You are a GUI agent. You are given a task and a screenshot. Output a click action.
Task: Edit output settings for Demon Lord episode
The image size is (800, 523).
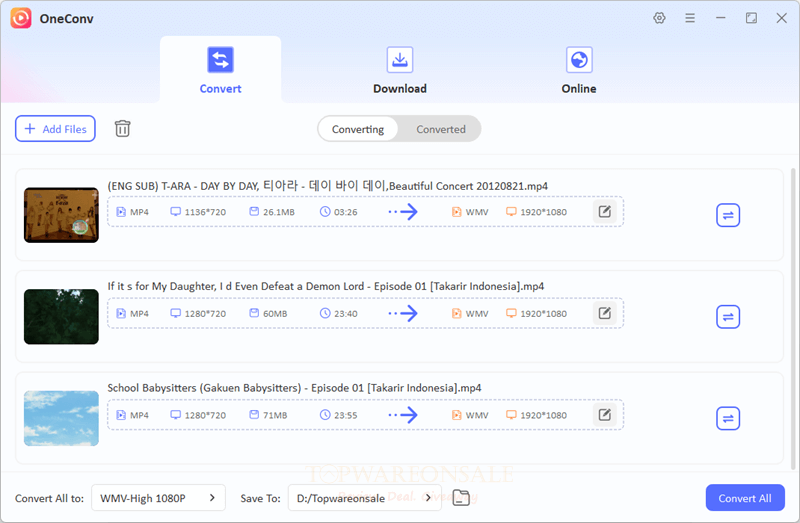(605, 313)
